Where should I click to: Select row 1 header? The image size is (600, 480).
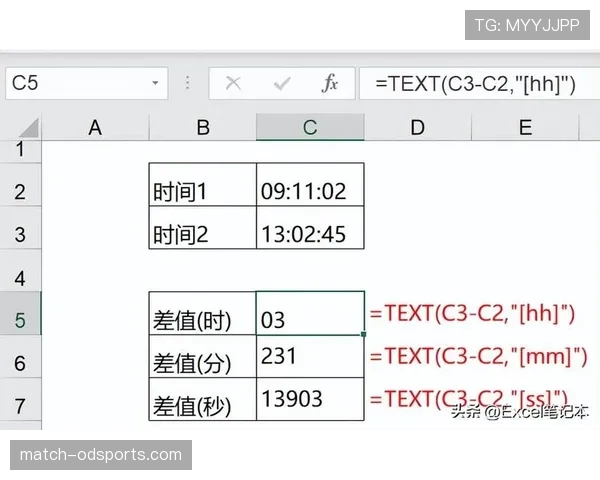20,150
